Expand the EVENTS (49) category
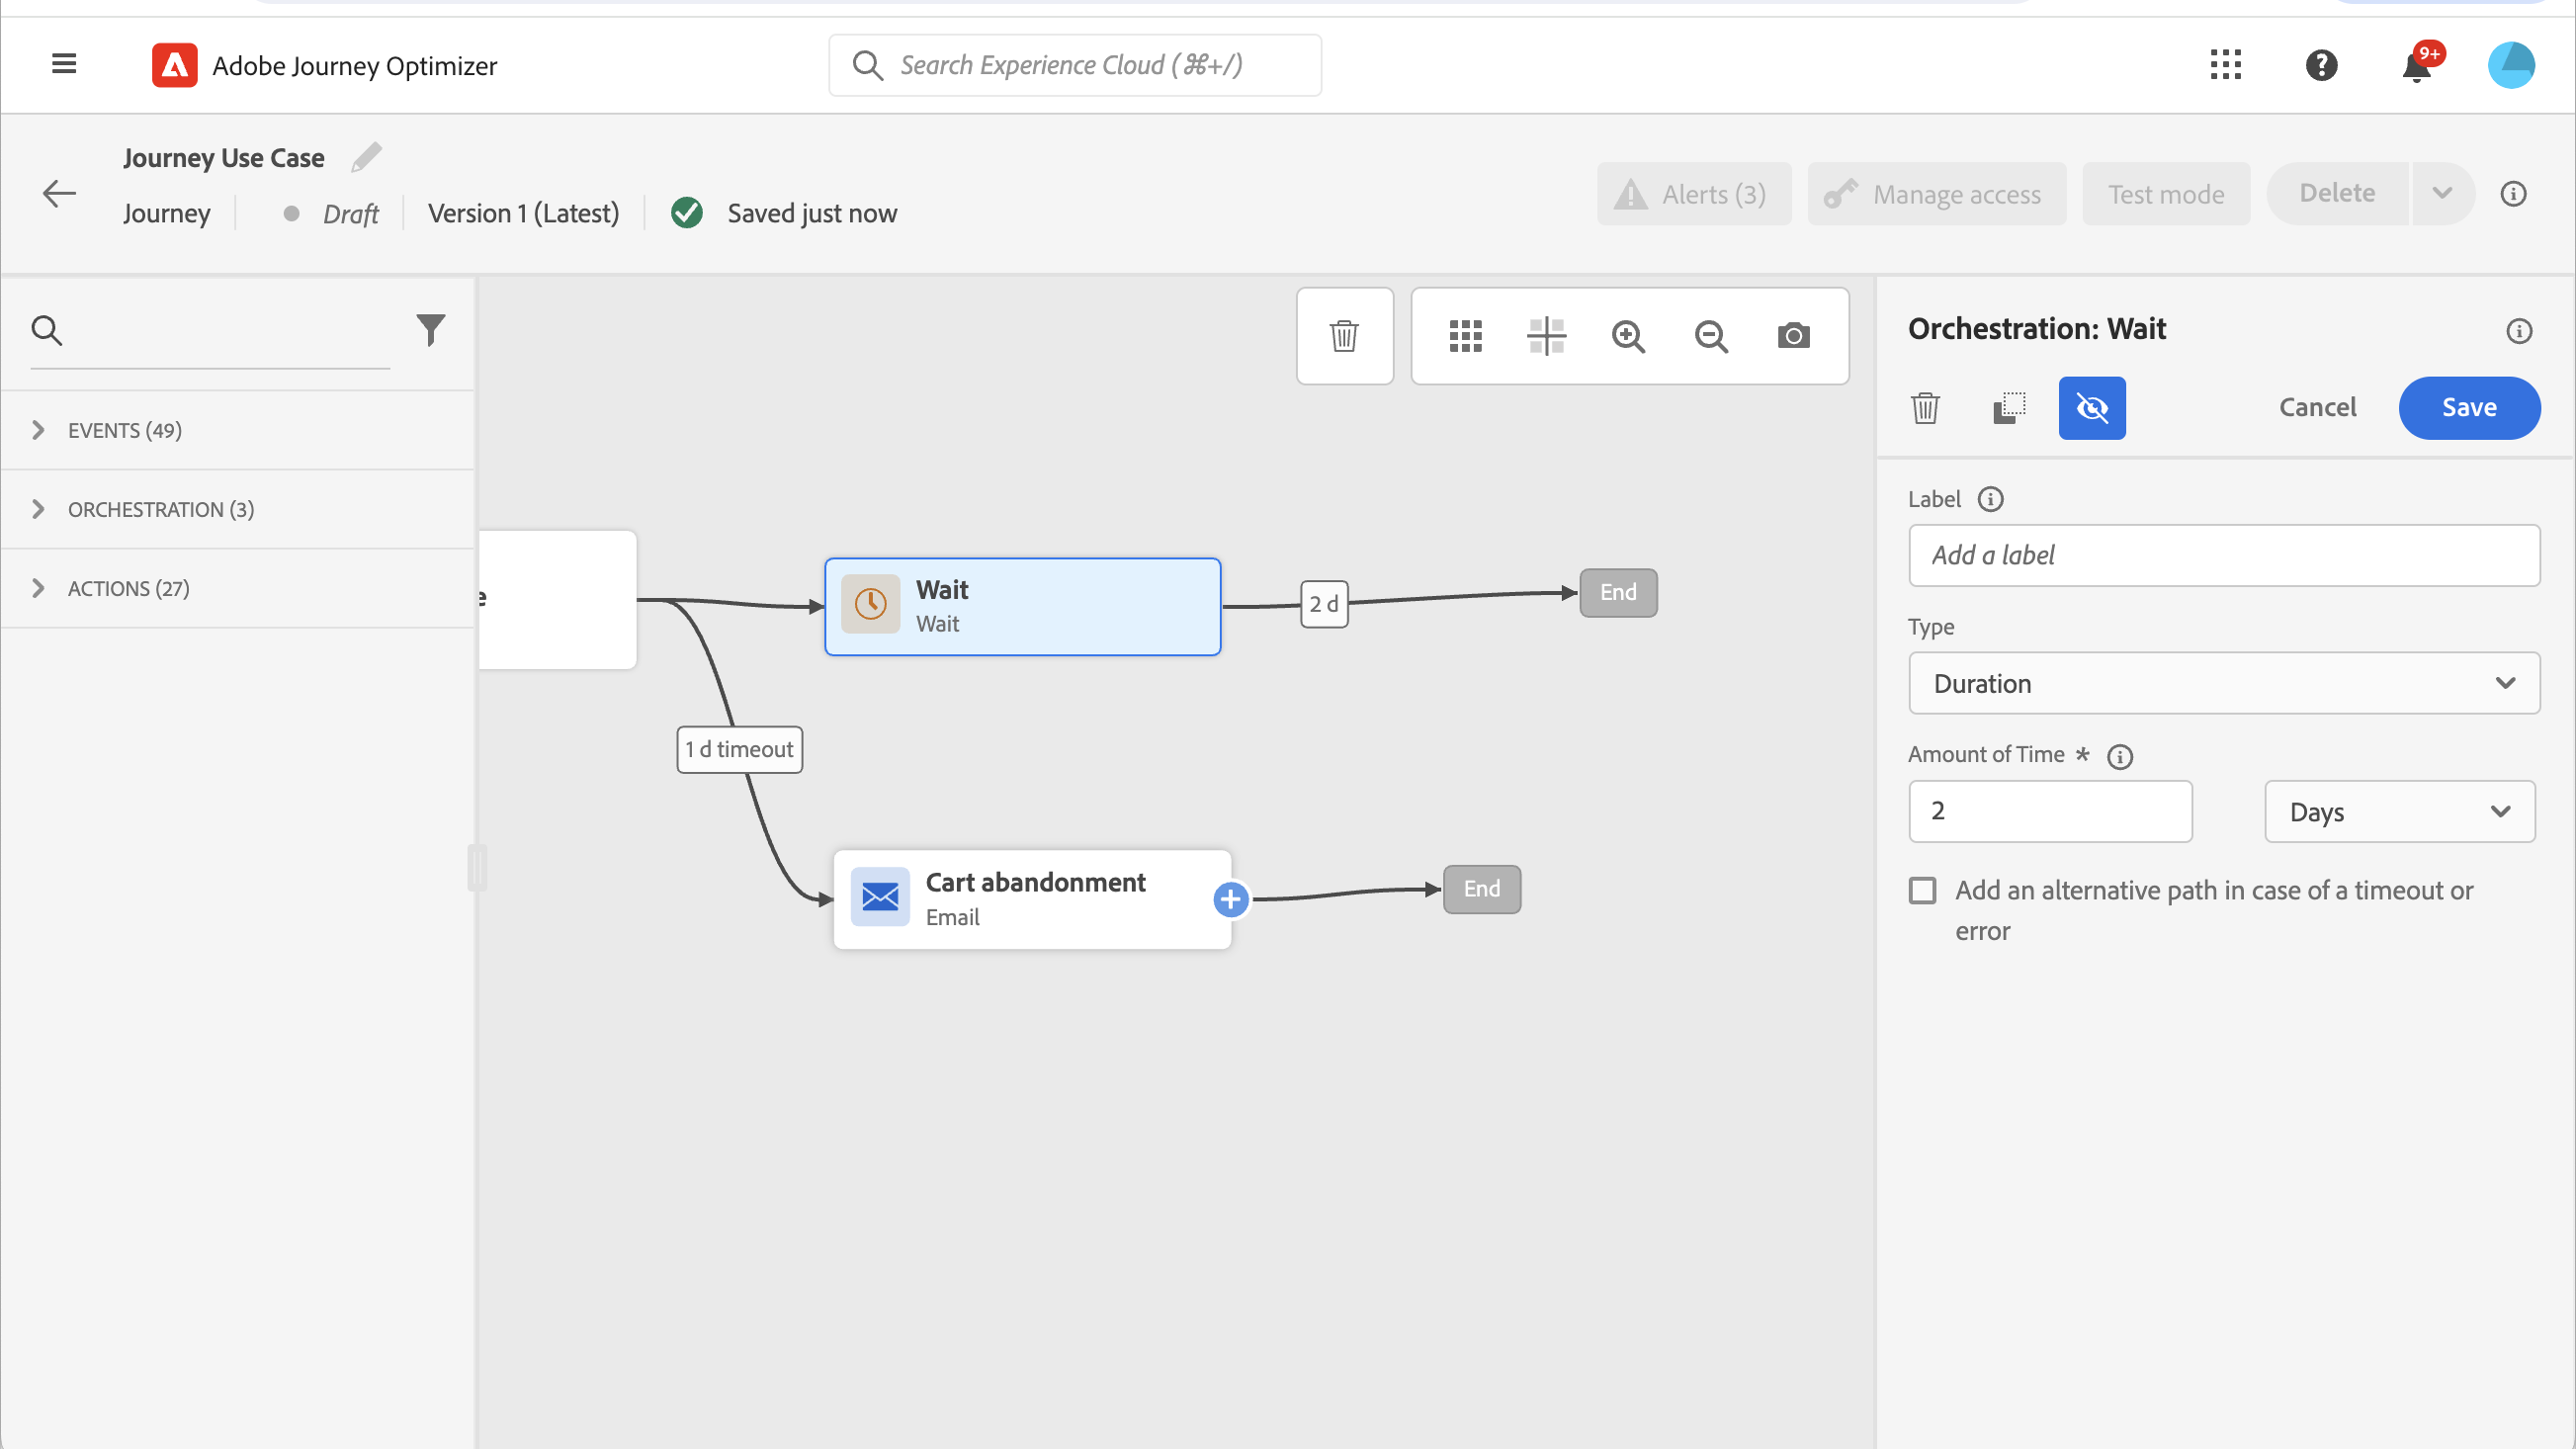 124,430
